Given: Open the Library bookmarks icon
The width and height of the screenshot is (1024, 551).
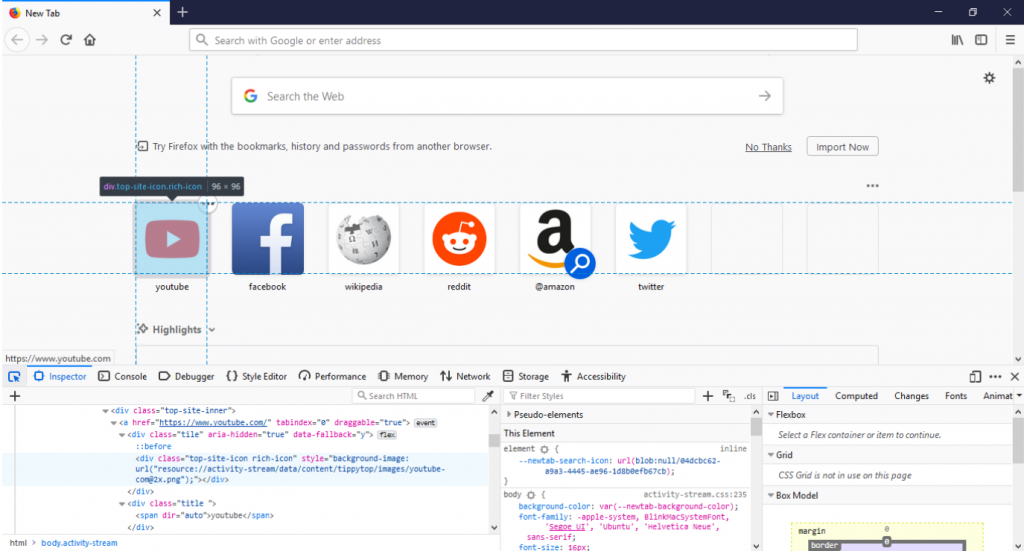Looking at the screenshot, I should pyautogui.click(x=957, y=40).
